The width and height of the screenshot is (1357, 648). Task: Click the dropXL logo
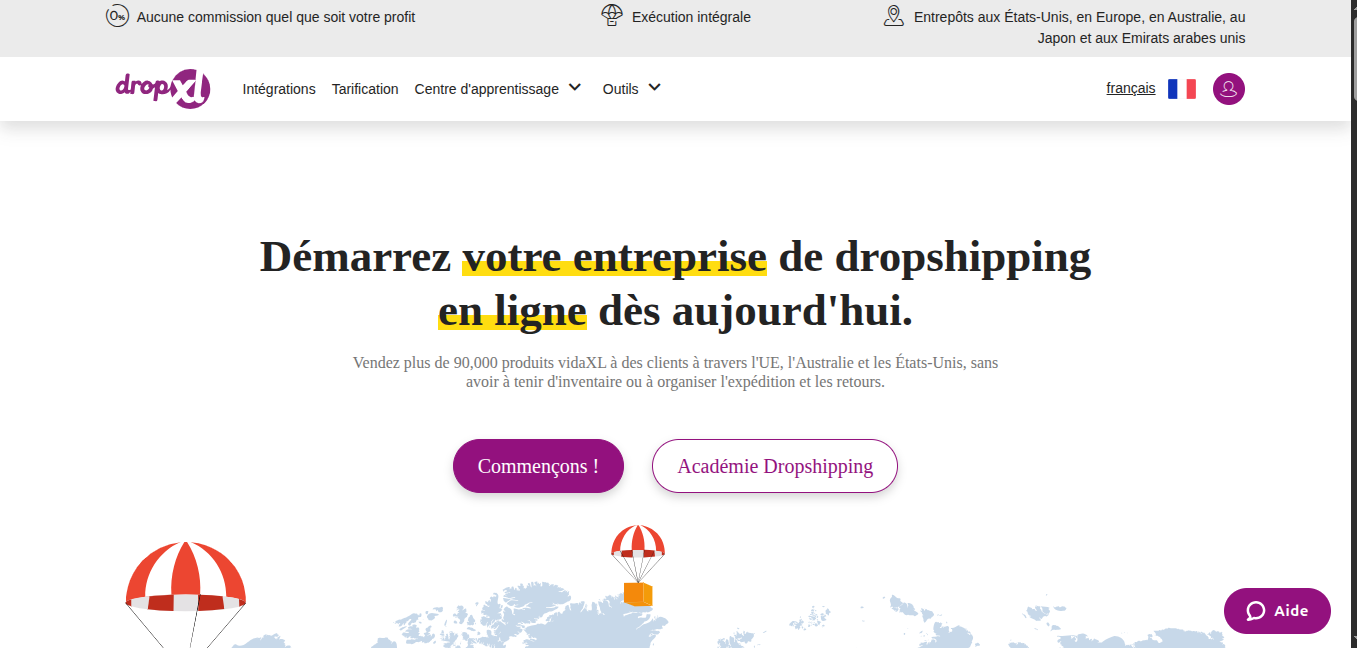(162, 89)
